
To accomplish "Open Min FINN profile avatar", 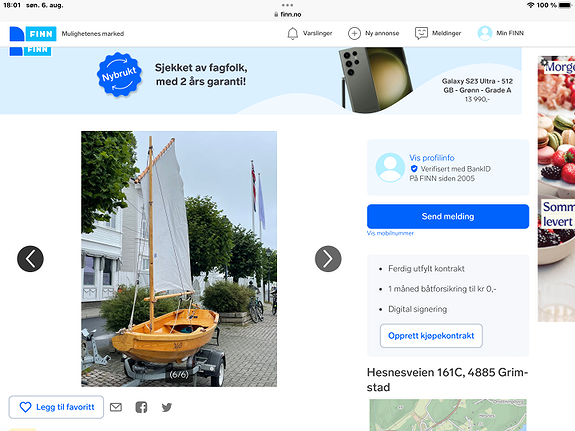I will coord(484,33).
